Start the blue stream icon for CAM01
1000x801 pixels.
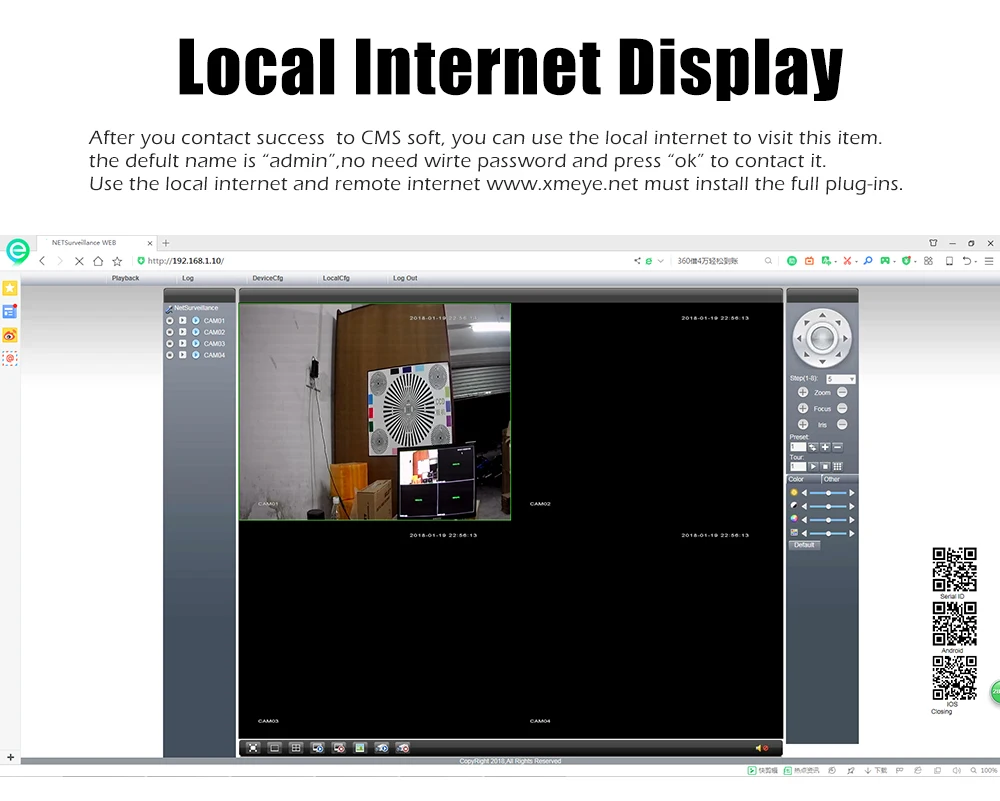196,321
